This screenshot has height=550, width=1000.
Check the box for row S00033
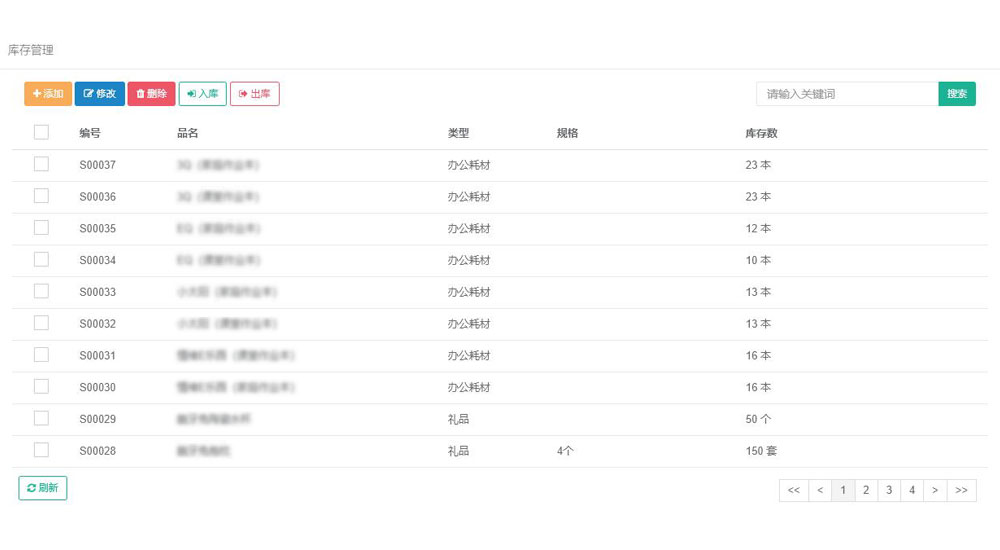[41, 291]
